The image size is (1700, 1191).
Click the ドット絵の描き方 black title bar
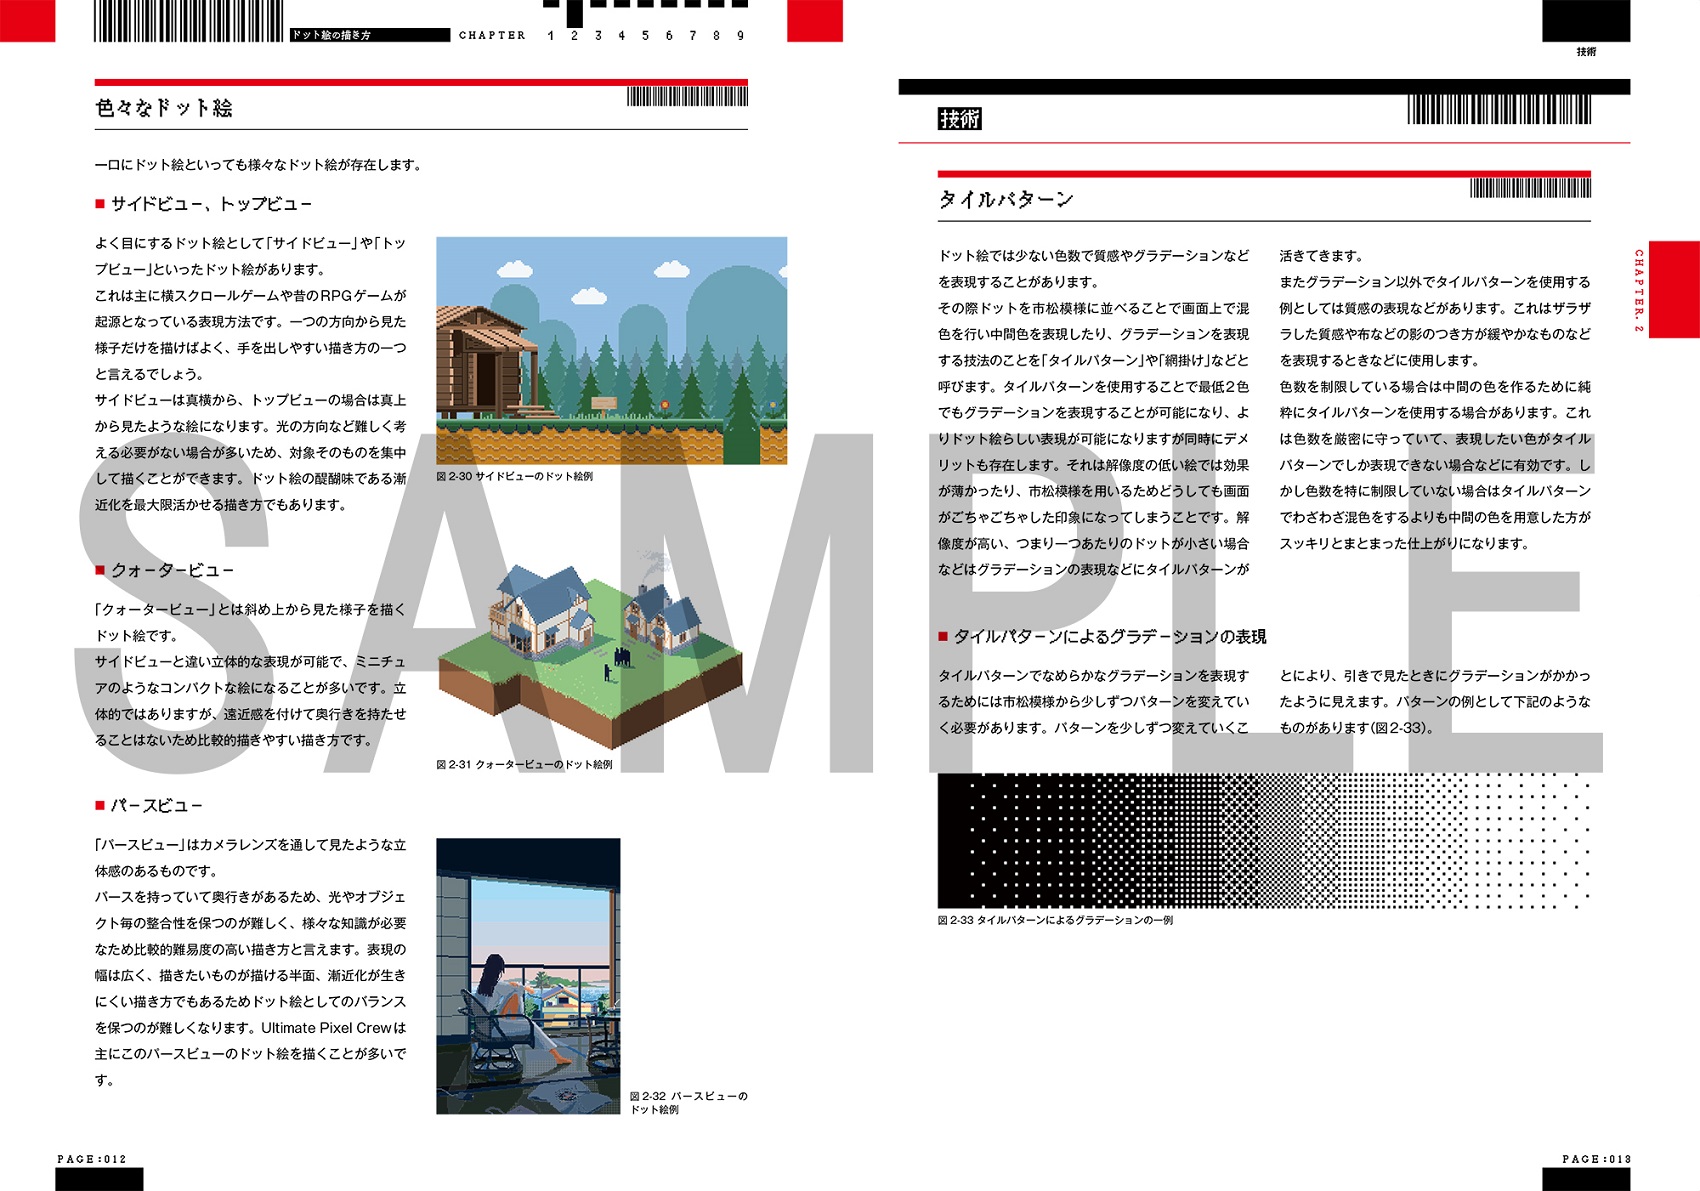tap(369, 35)
